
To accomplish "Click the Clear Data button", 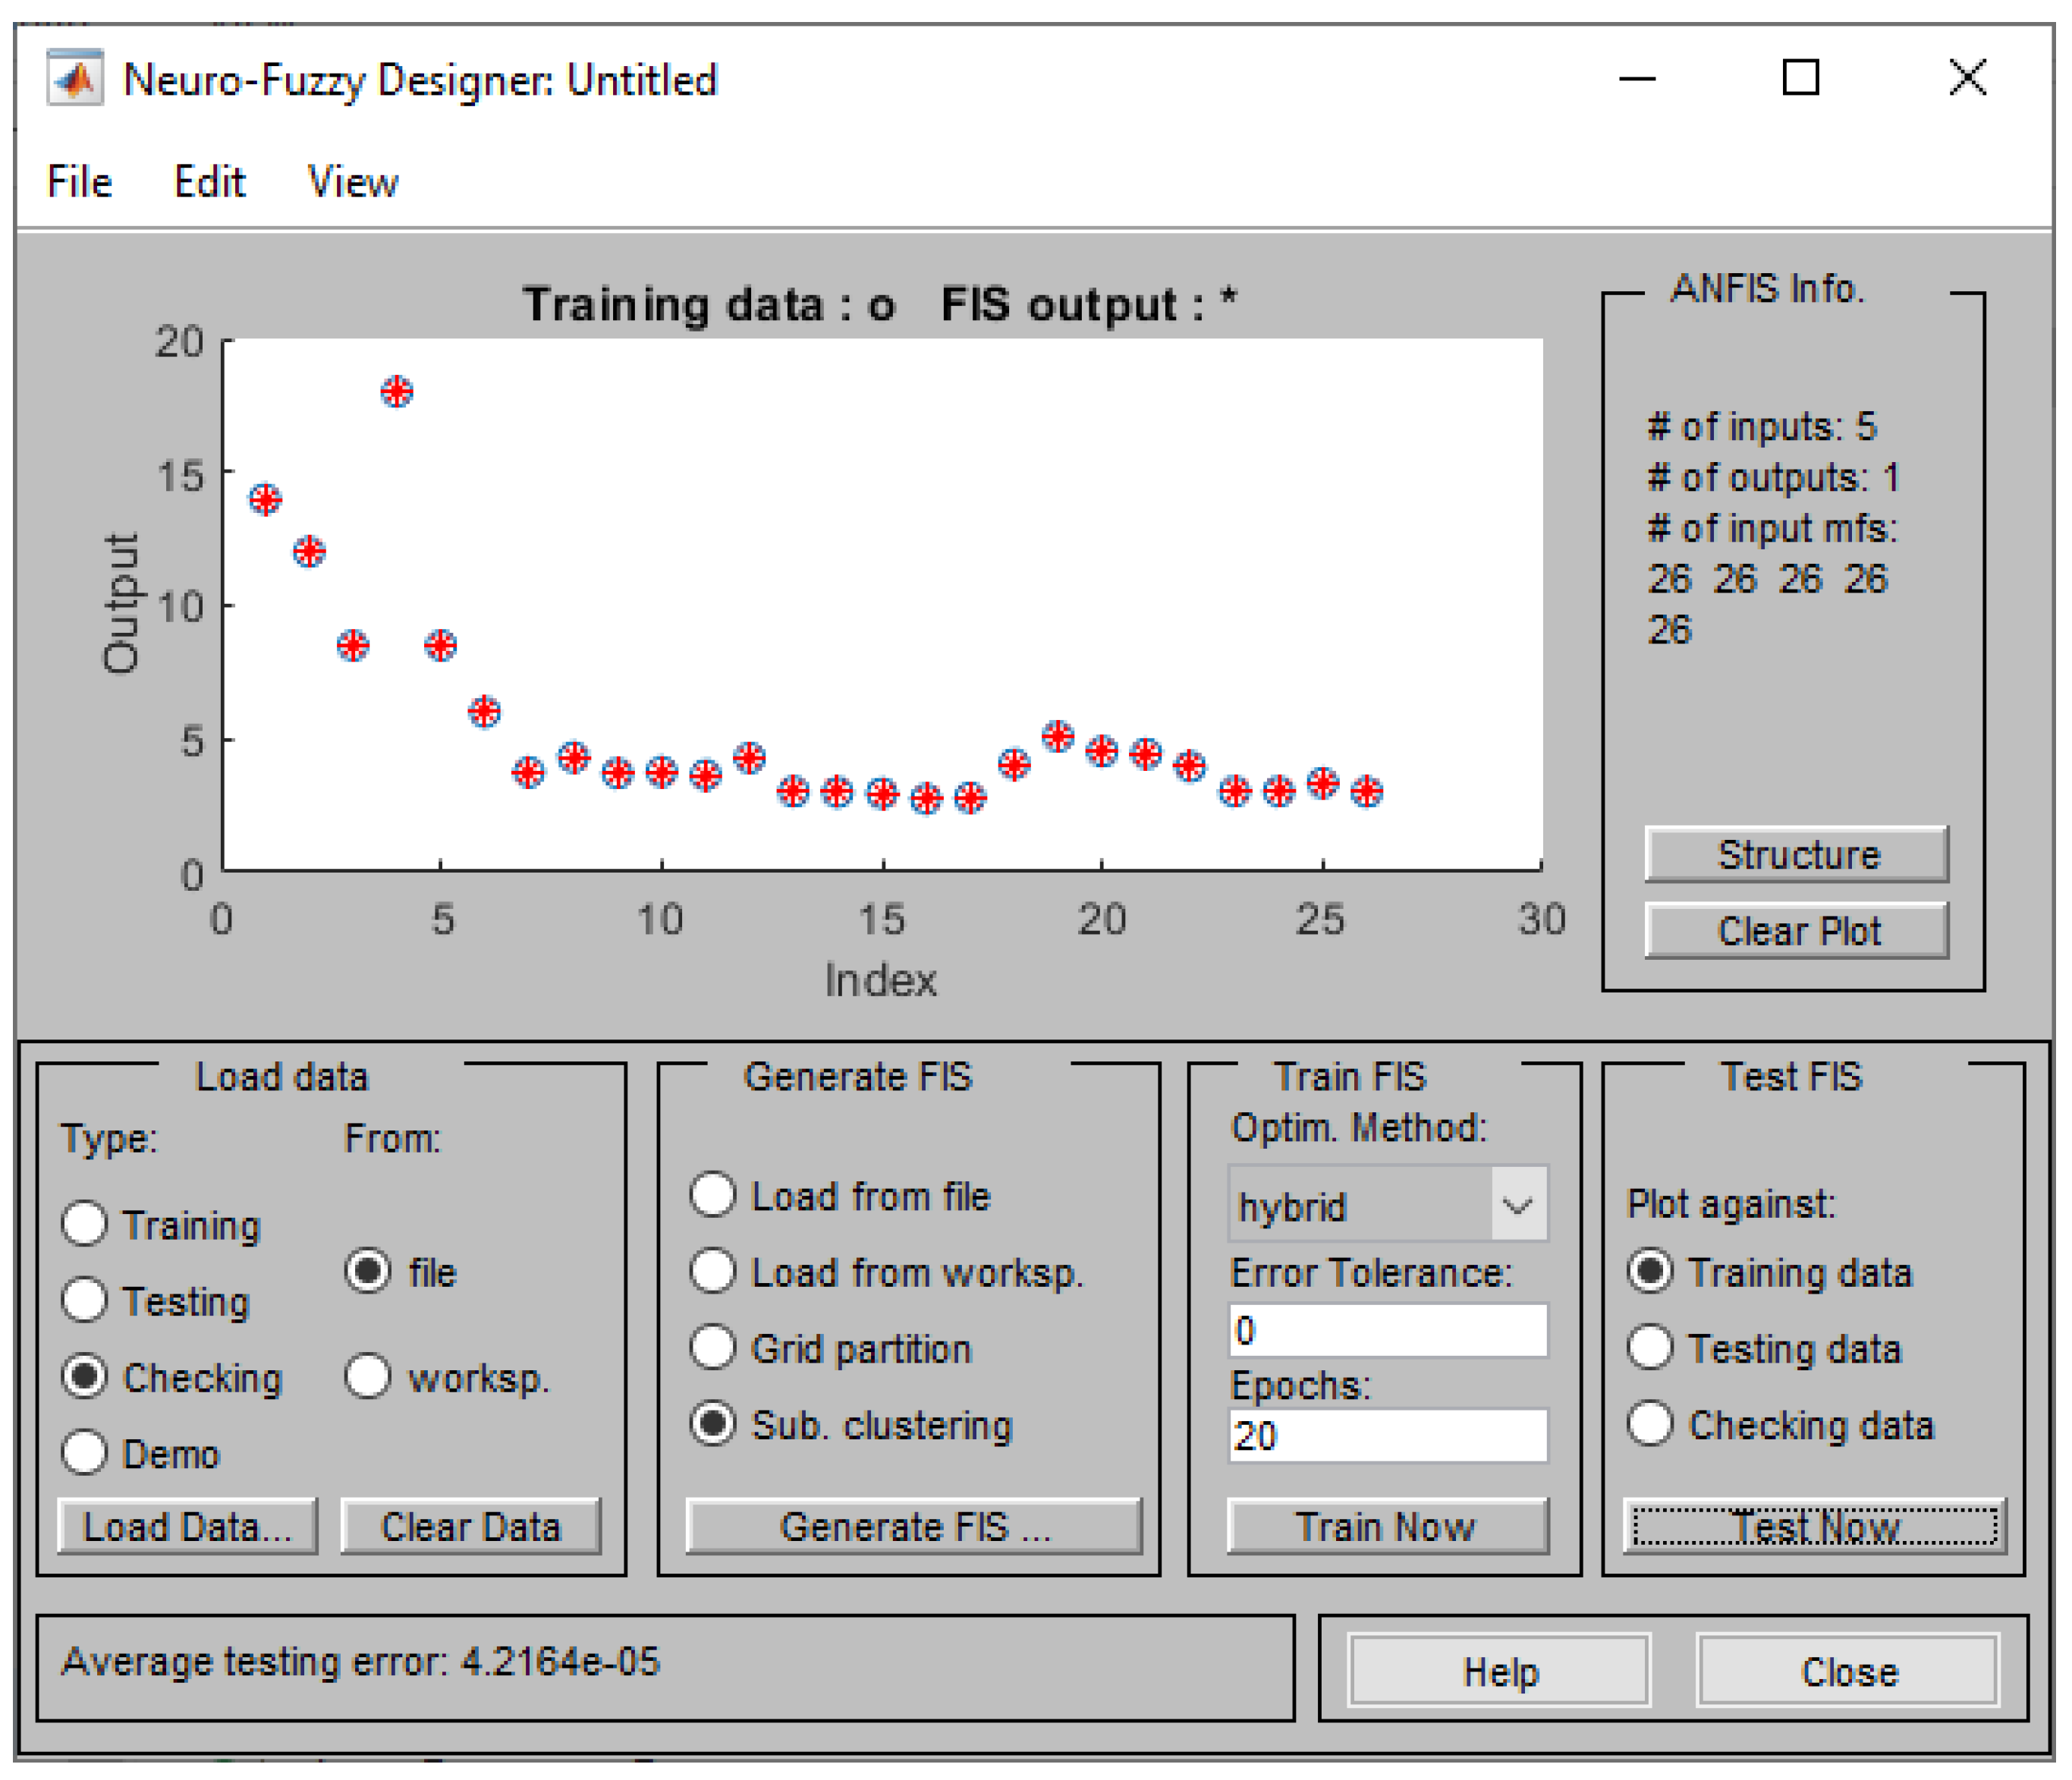I will click(x=470, y=1526).
